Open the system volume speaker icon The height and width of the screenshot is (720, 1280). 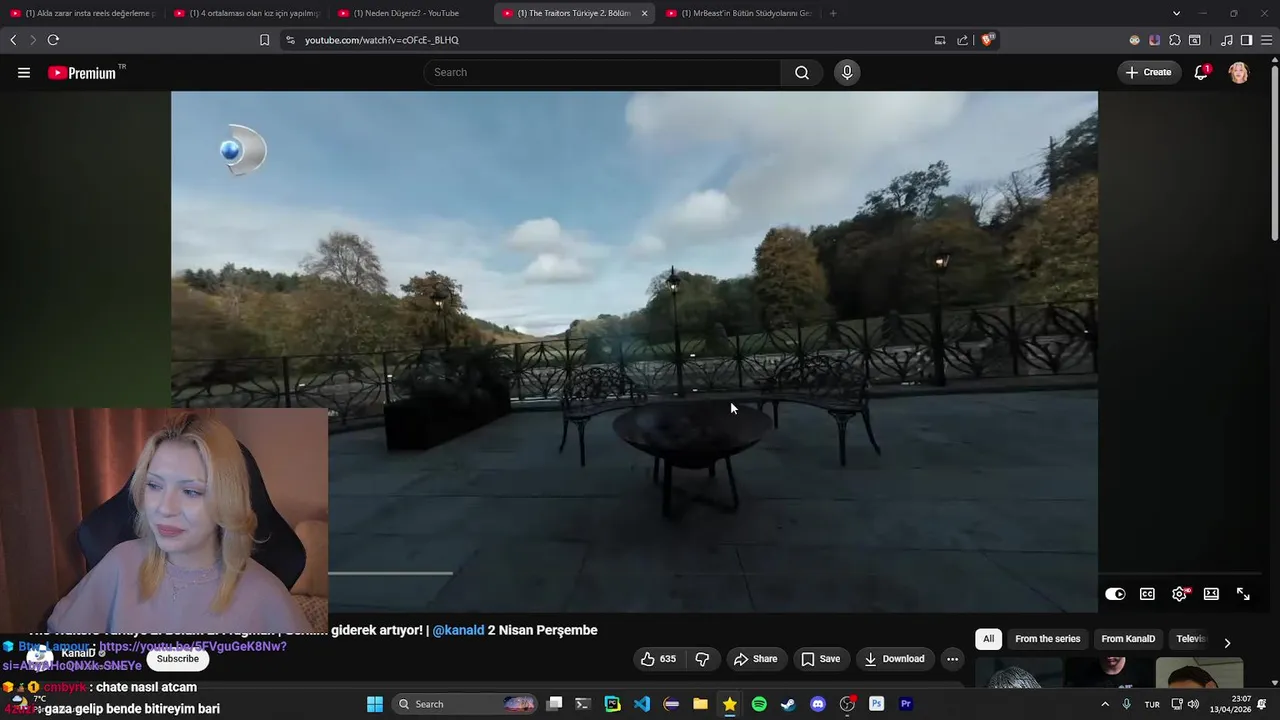[x=1193, y=704]
